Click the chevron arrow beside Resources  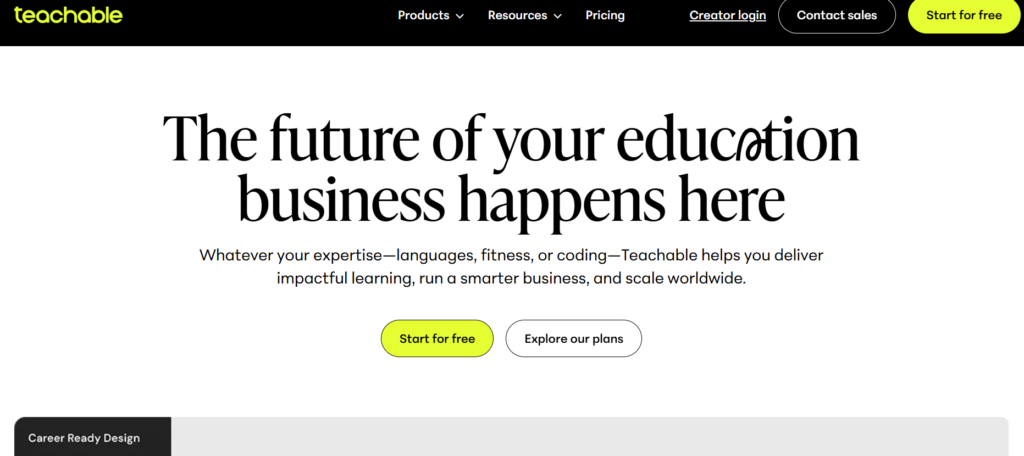[x=558, y=16]
